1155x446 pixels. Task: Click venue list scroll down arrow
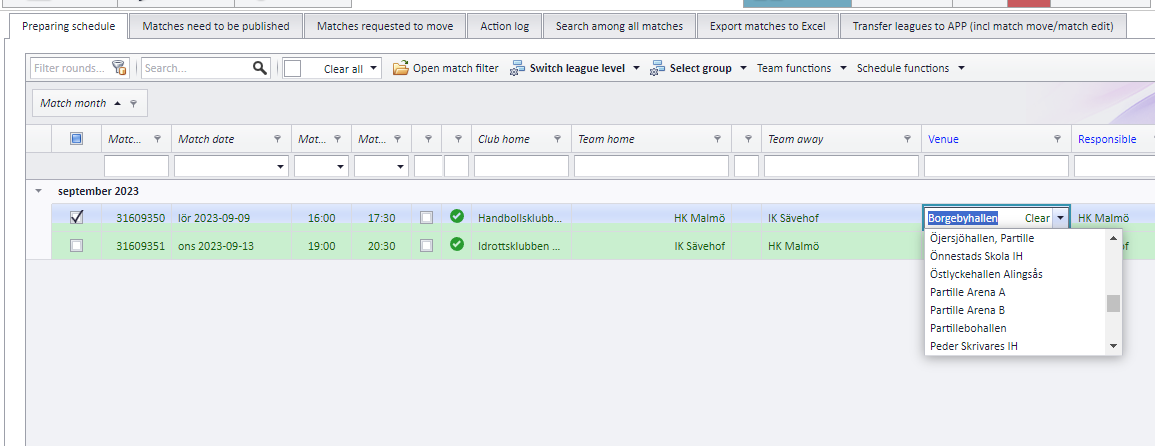(x=1113, y=346)
